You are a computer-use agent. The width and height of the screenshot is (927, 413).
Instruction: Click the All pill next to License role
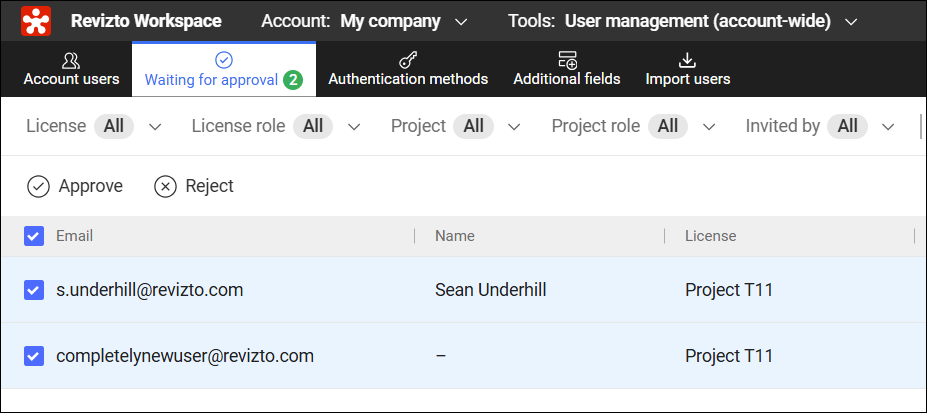point(313,126)
